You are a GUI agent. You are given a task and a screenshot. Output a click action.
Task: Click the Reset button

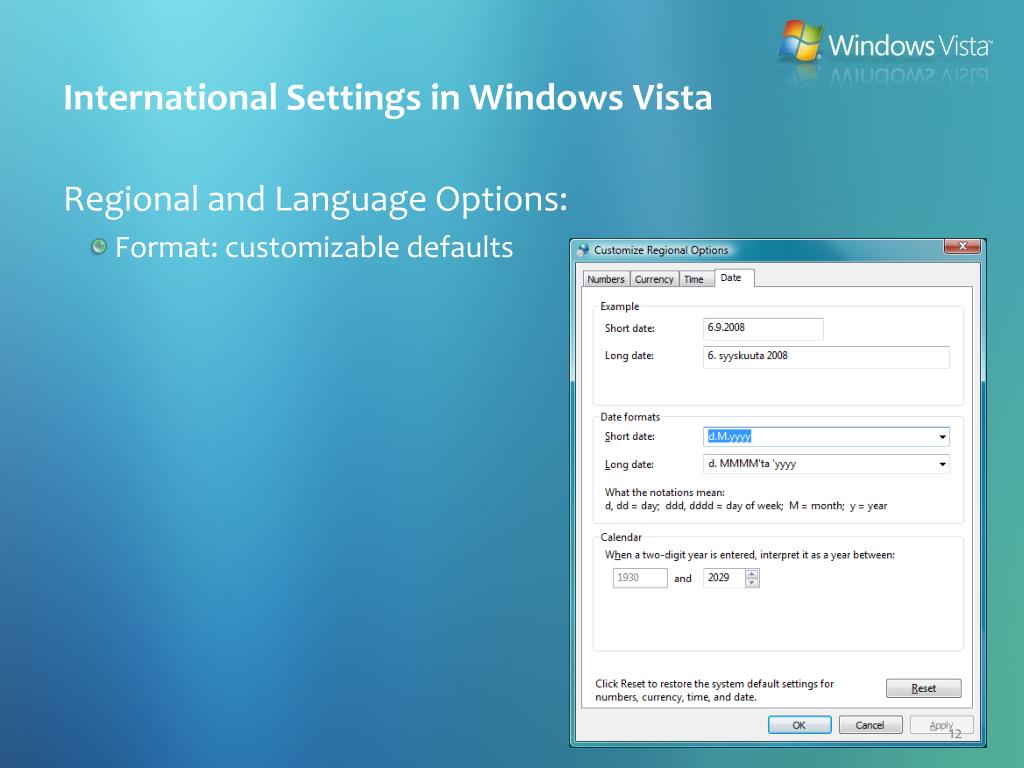923,688
